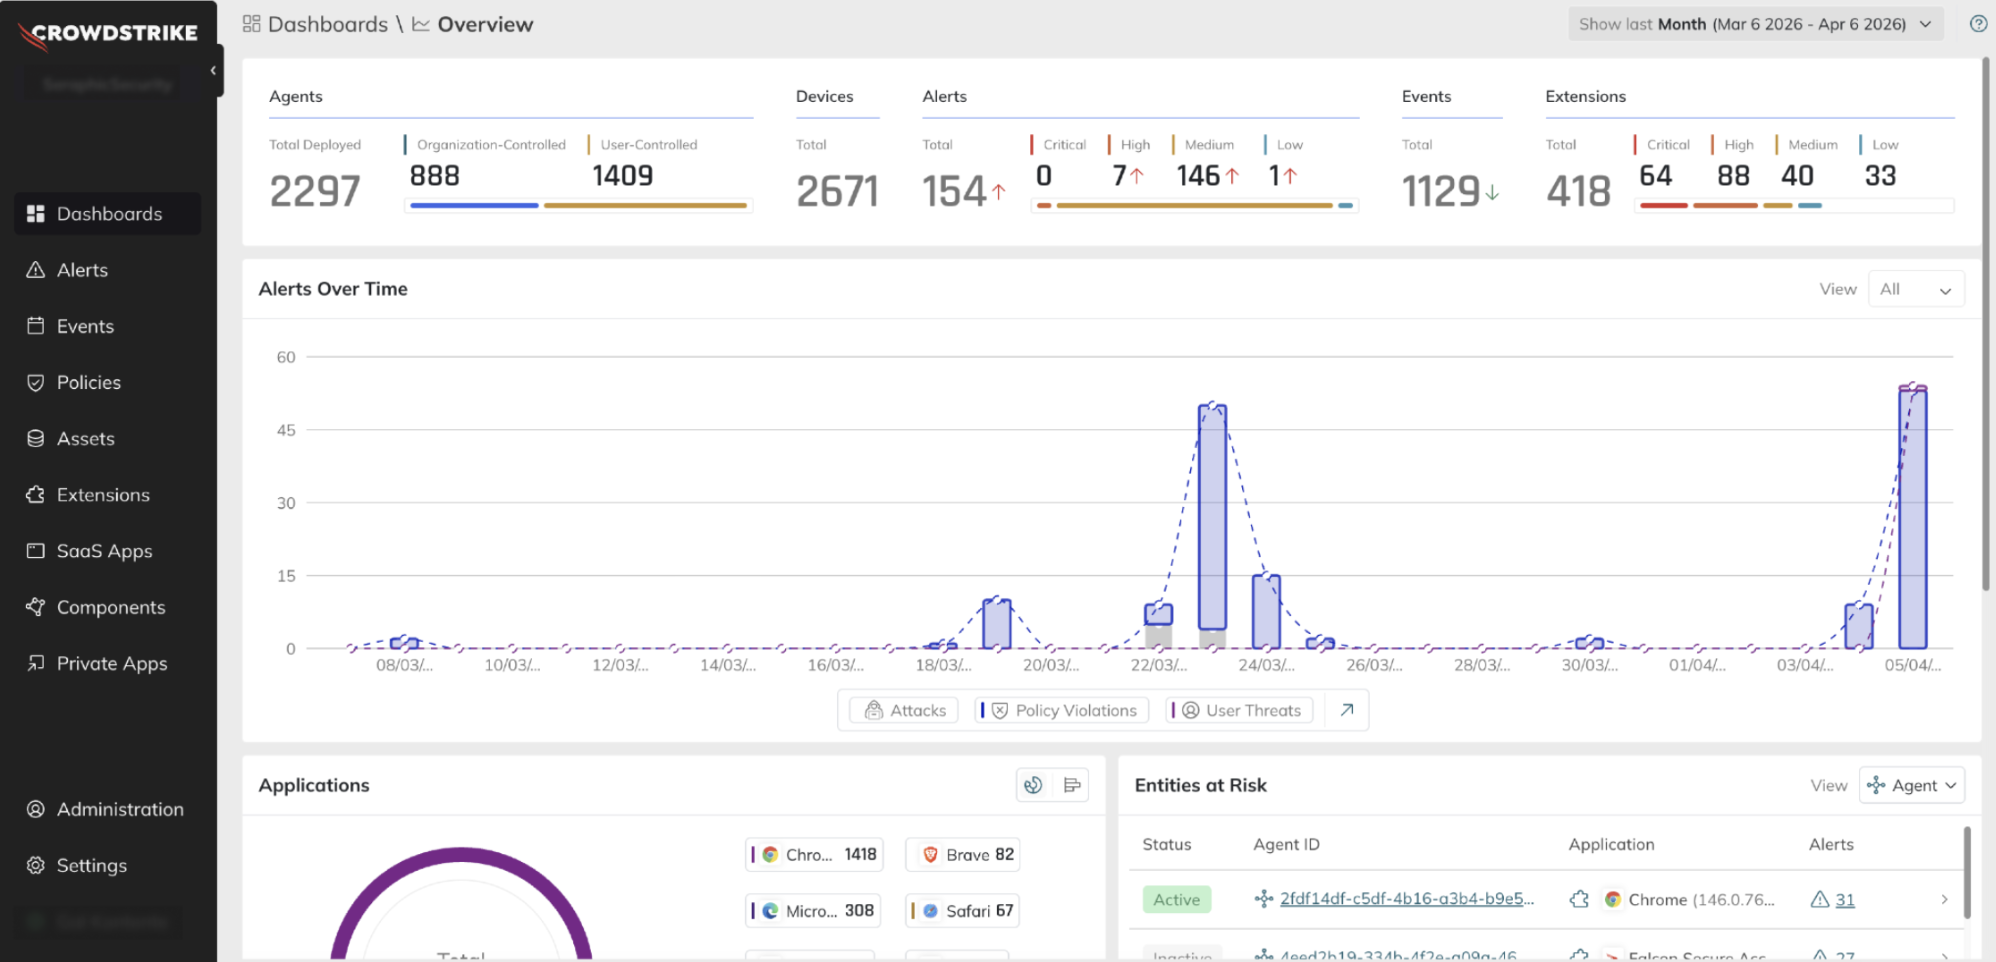Open Dashboards in the sidebar
This screenshot has height=962, width=1996.
(108, 214)
